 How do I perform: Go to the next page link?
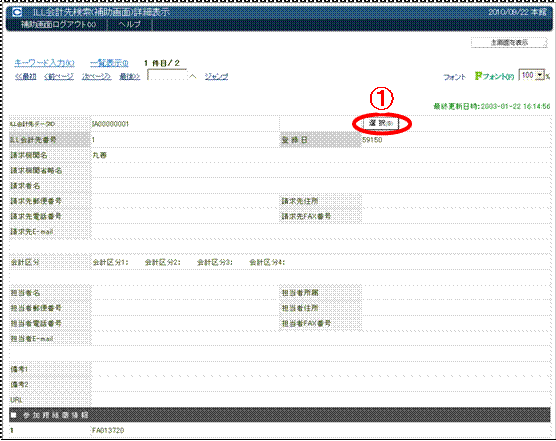(96, 76)
